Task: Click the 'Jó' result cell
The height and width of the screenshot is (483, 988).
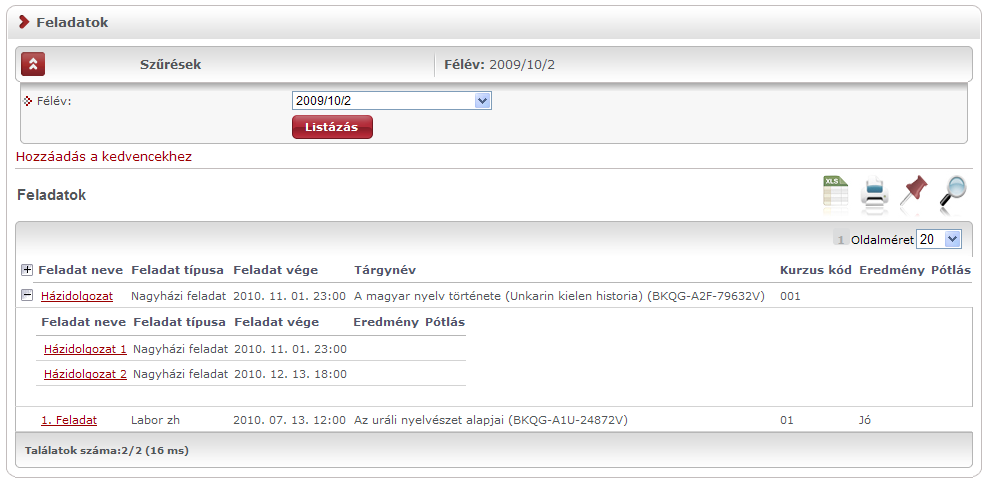Action: [864, 420]
